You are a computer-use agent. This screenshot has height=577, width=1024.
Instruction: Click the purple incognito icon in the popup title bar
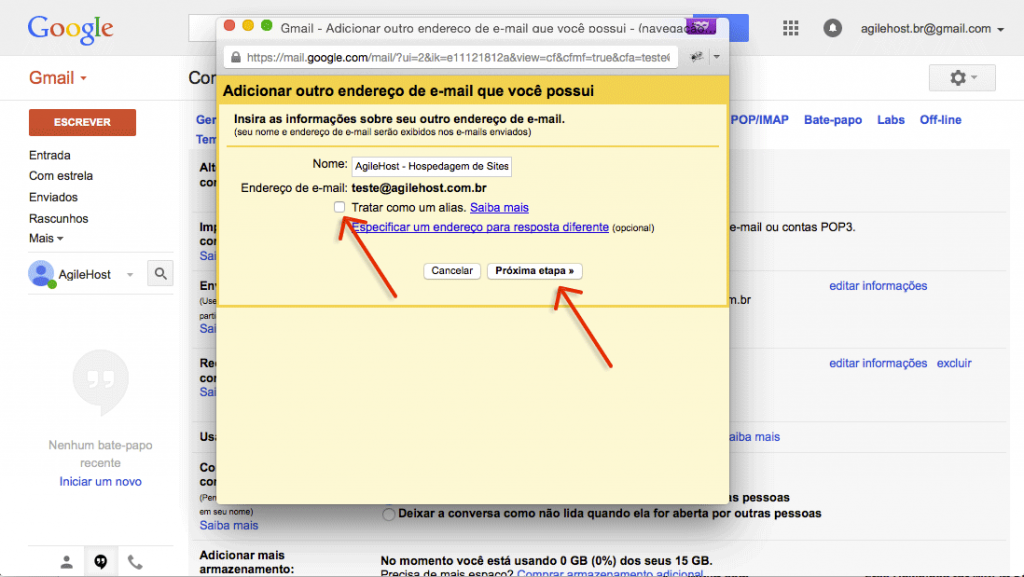[701, 26]
